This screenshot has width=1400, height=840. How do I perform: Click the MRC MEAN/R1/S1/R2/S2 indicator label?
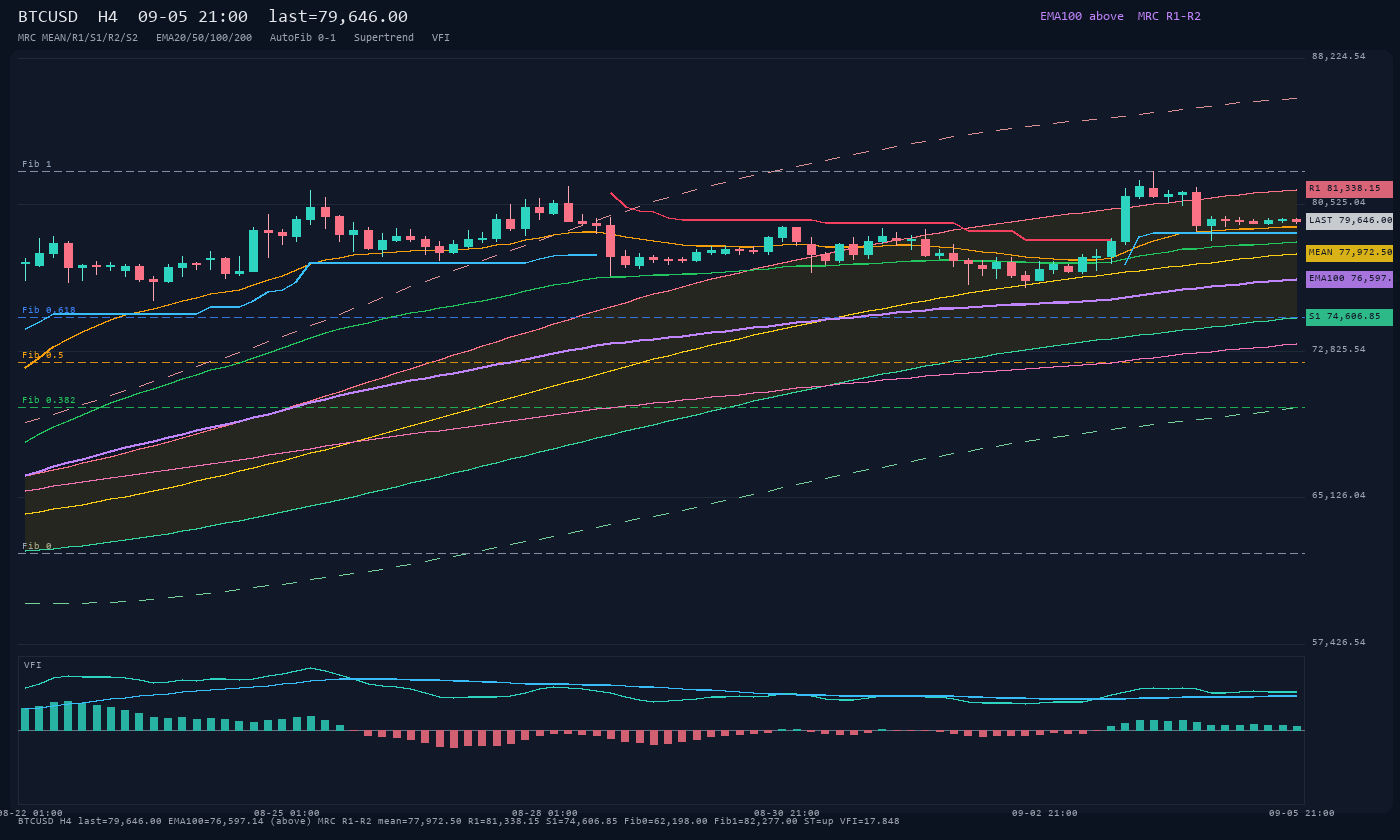(78, 38)
